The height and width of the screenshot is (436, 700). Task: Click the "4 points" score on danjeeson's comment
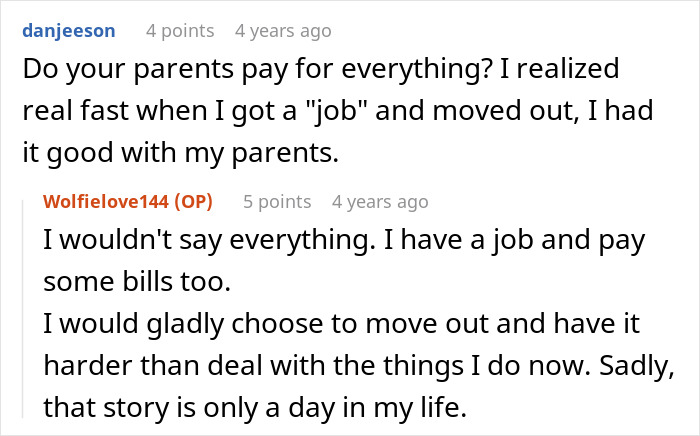(180, 31)
